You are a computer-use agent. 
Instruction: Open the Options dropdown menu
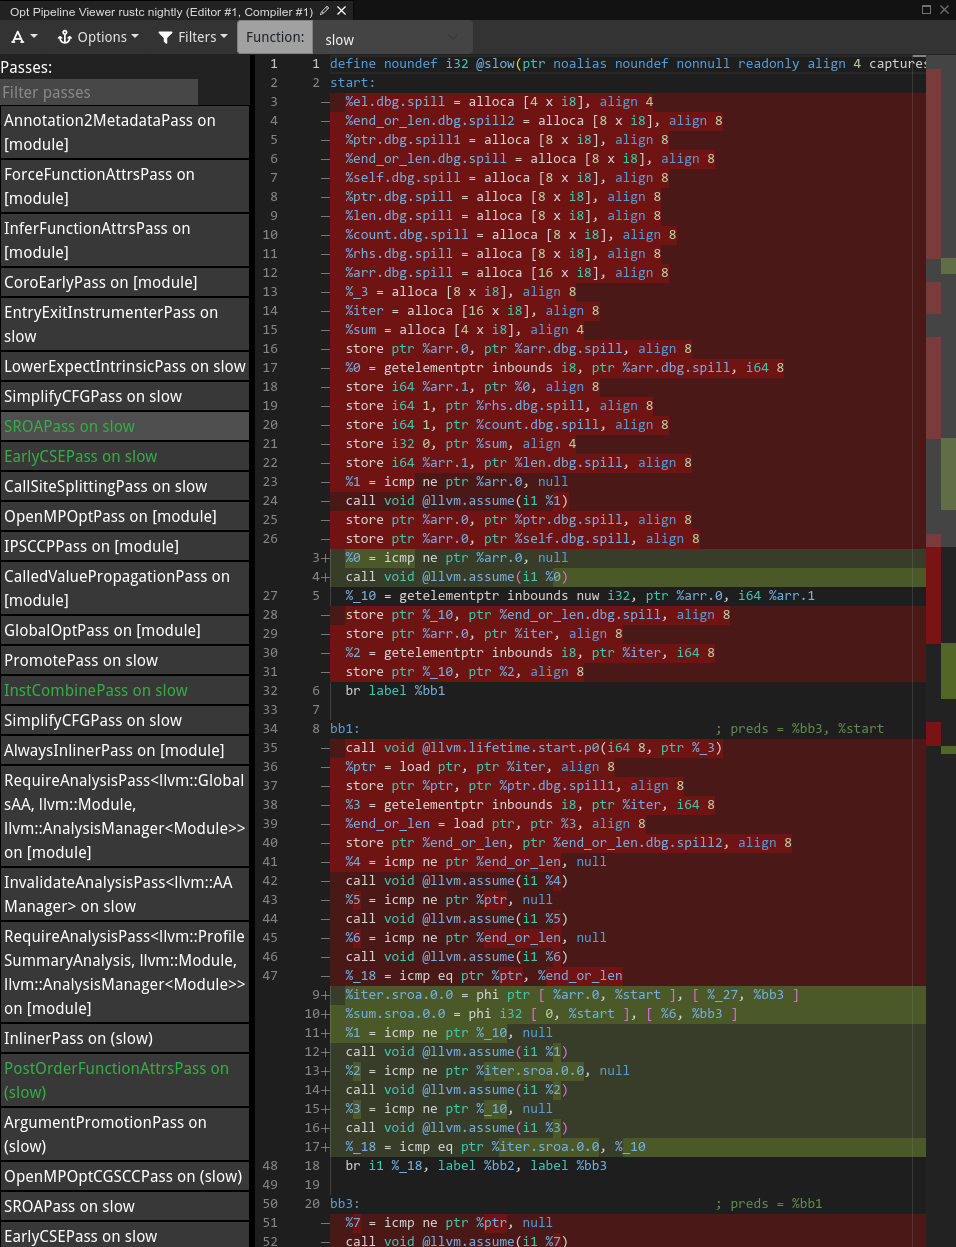98,37
